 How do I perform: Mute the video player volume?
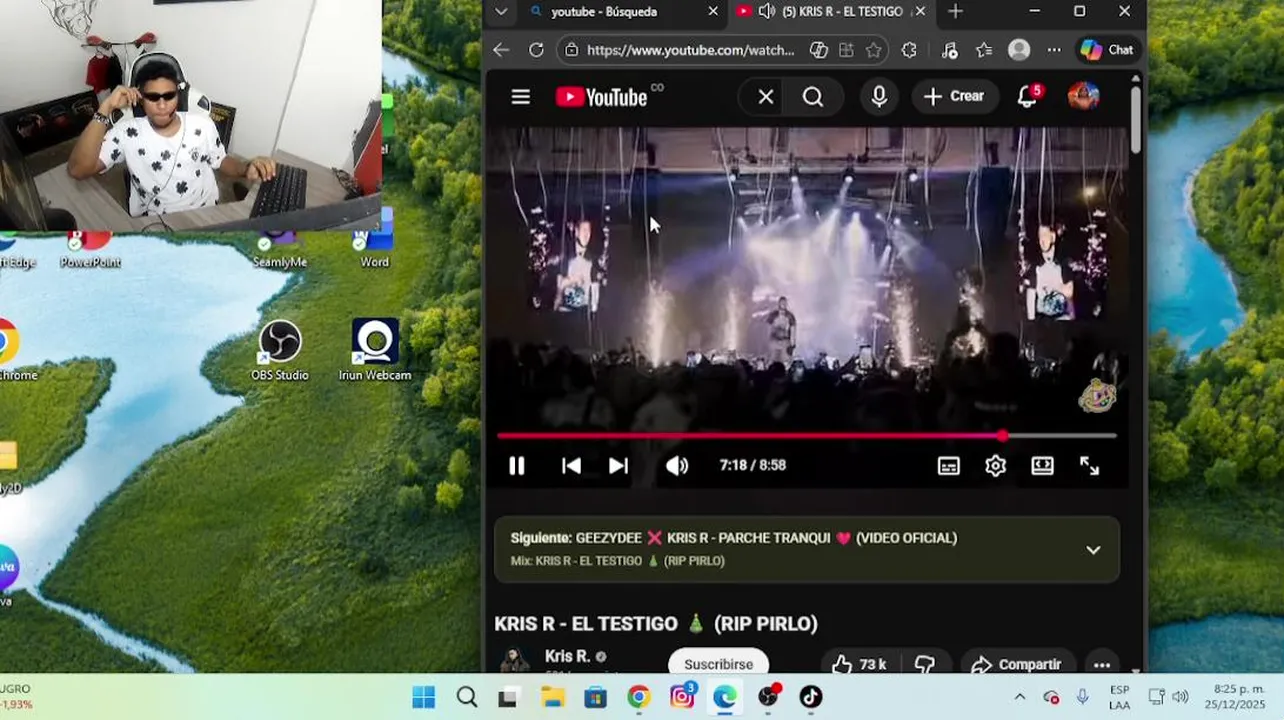click(x=677, y=466)
